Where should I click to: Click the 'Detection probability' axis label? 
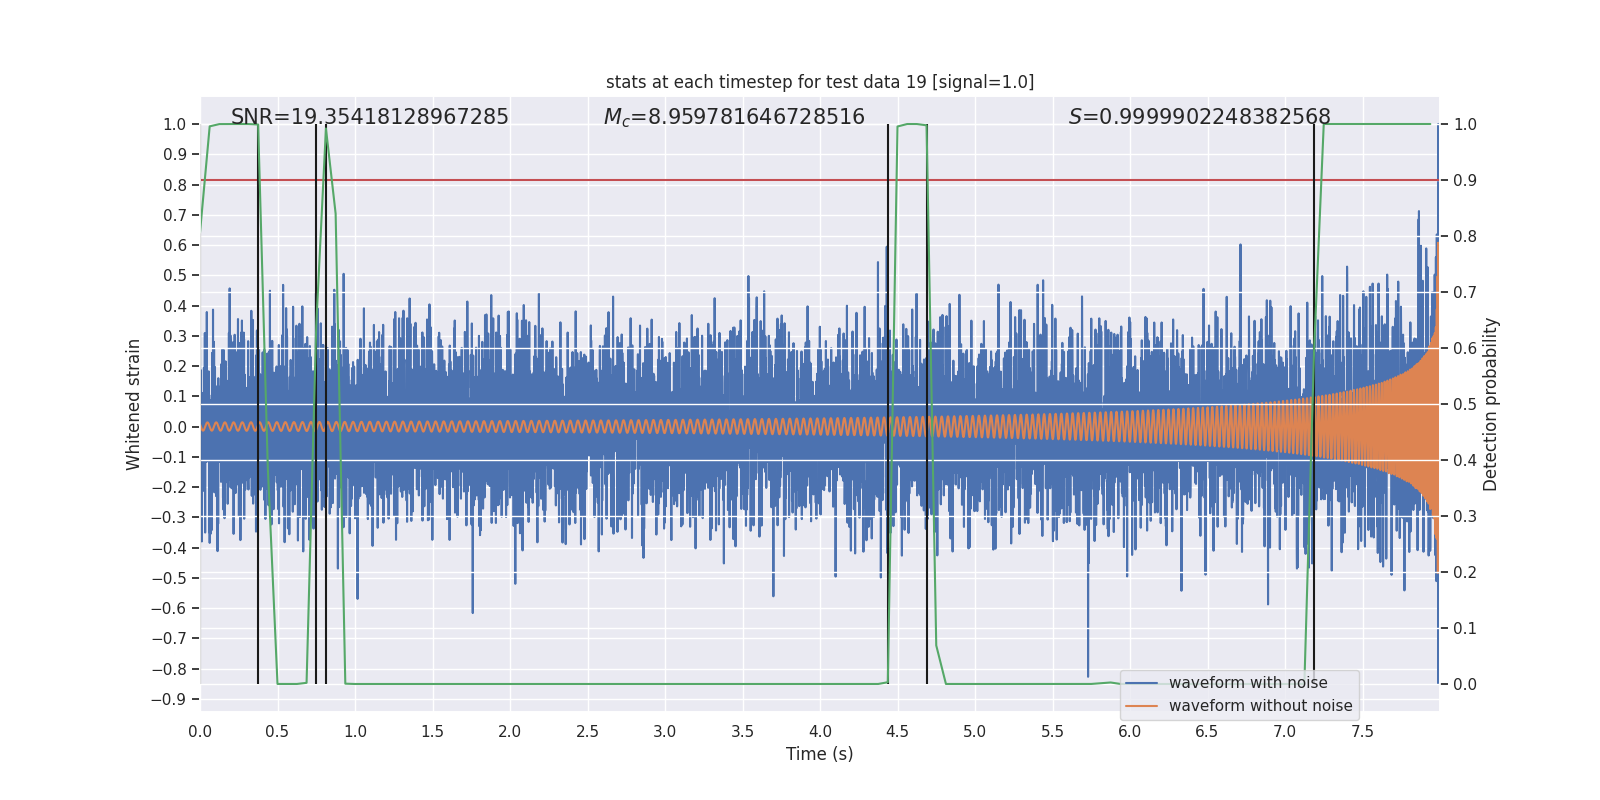[1491, 404]
